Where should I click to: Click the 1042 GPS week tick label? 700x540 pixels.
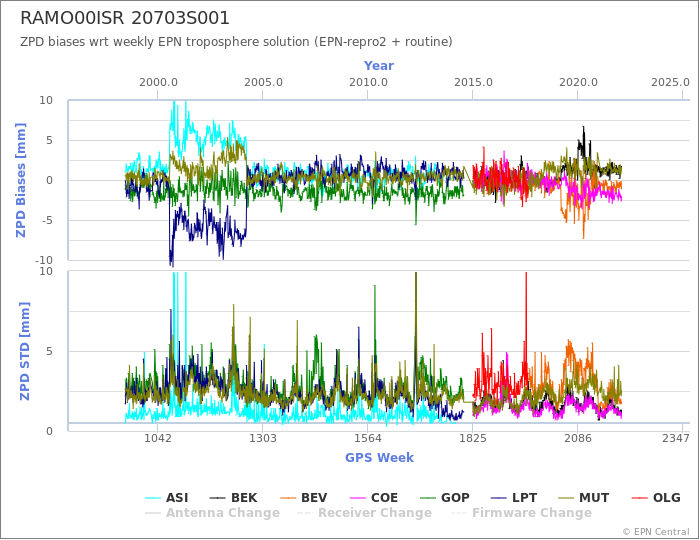click(158, 438)
